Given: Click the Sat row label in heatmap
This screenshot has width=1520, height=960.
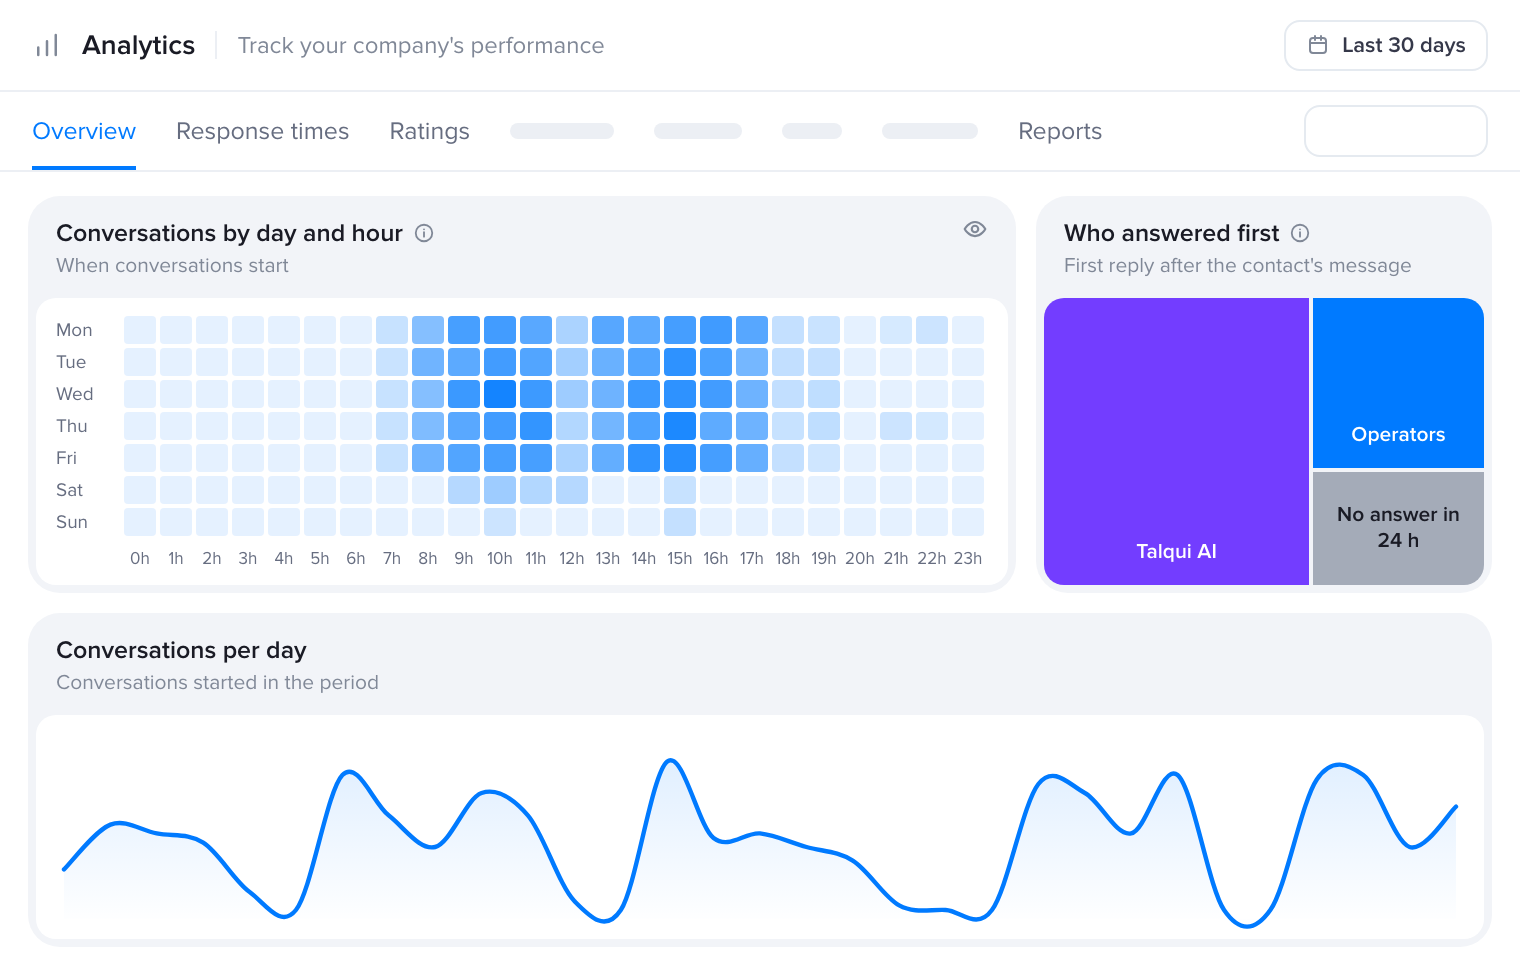Looking at the screenshot, I should [x=69, y=490].
